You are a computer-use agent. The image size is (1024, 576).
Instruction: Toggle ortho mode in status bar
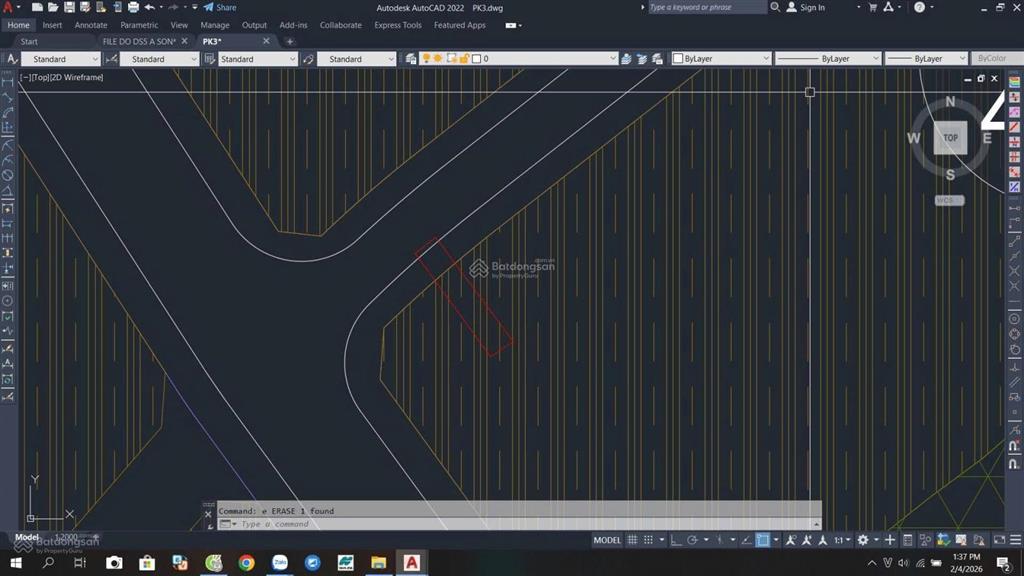tap(676, 540)
